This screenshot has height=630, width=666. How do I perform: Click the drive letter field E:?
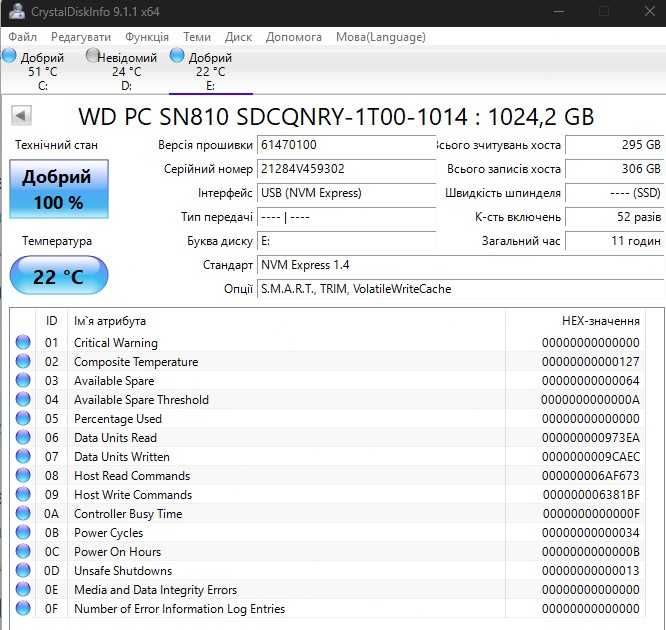point(347,241)
